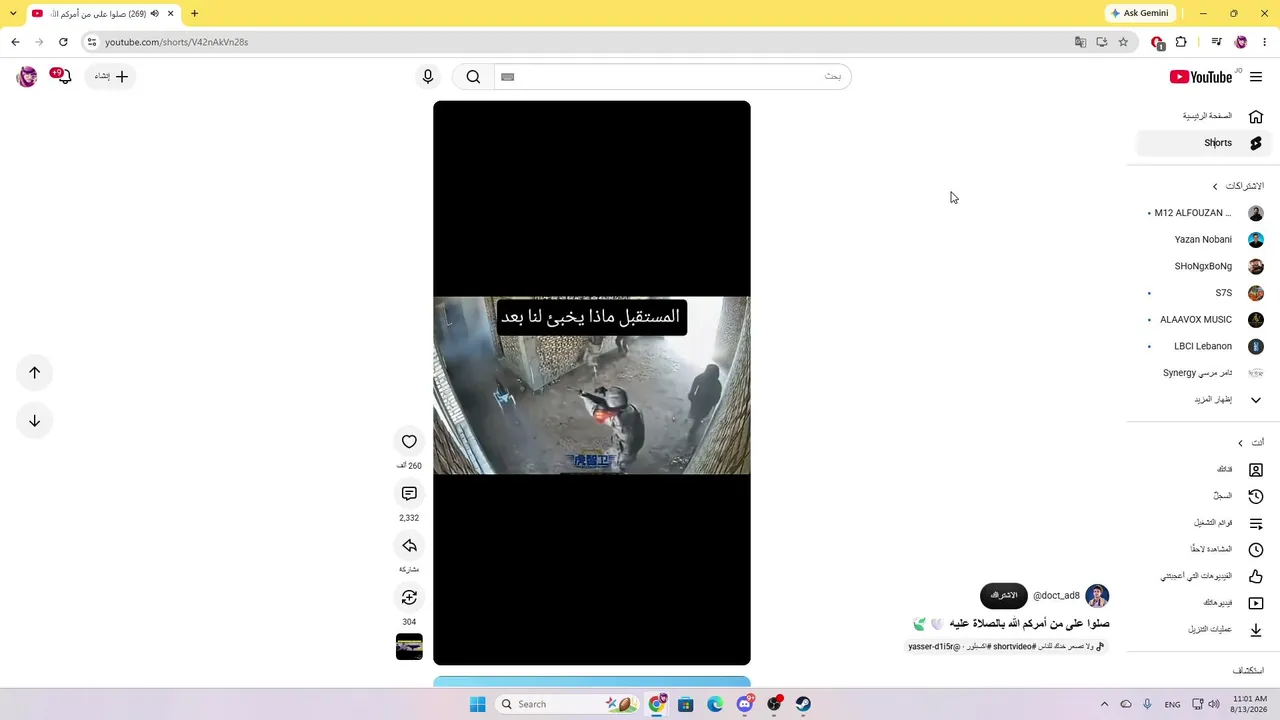Open Microsoft Edge from the taskbar
The width and height of the screenshot is (1280, 720).
715,704
